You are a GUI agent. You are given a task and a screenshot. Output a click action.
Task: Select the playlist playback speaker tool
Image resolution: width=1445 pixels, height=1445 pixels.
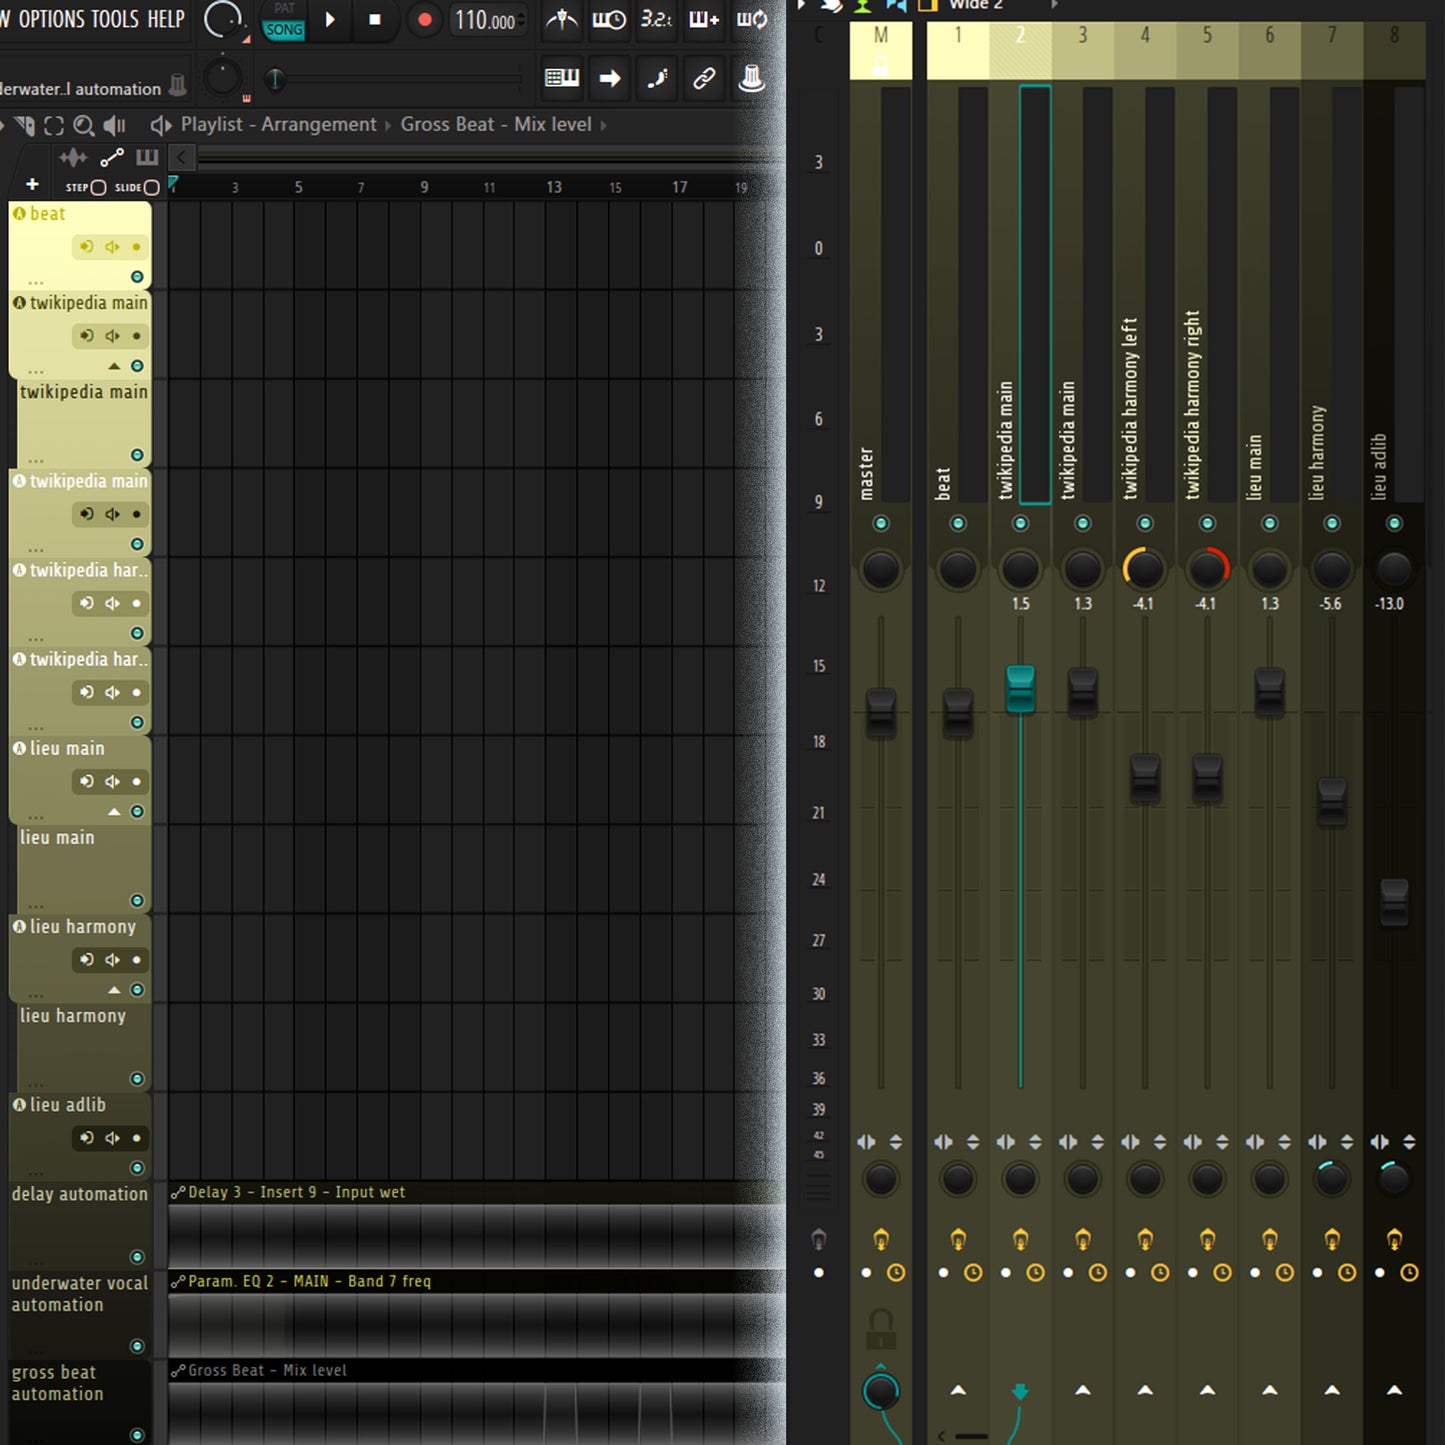[x=116, y=126]
